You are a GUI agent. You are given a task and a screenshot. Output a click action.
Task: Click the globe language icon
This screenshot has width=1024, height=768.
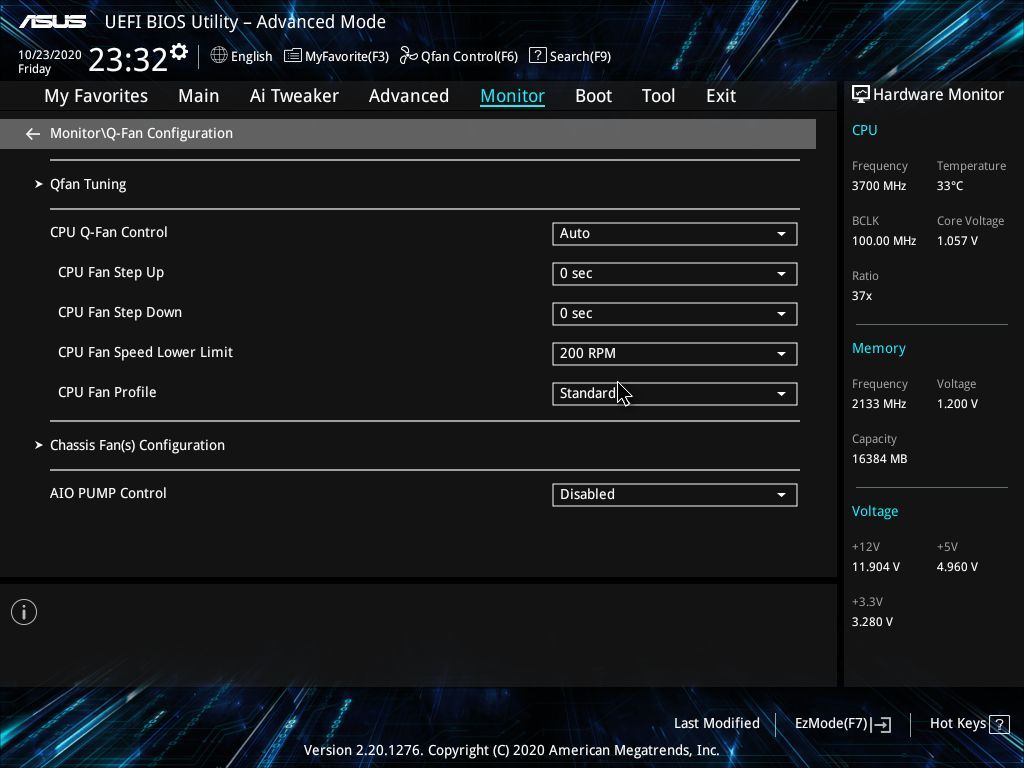pyautogui.click(x=219, y=56)
